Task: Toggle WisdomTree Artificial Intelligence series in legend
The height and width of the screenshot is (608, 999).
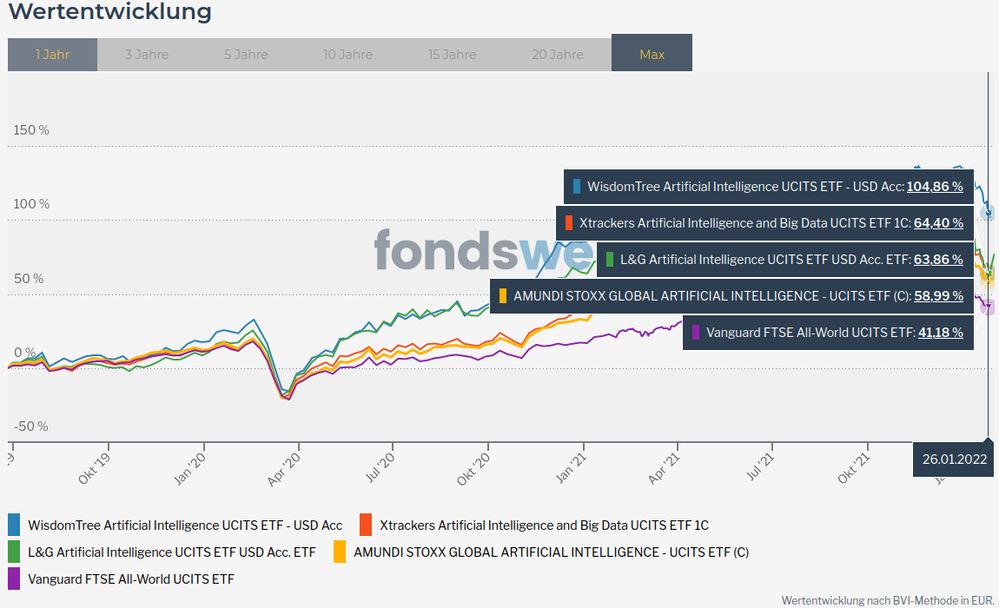Action: pyautogui.click(x=185, y=525)
